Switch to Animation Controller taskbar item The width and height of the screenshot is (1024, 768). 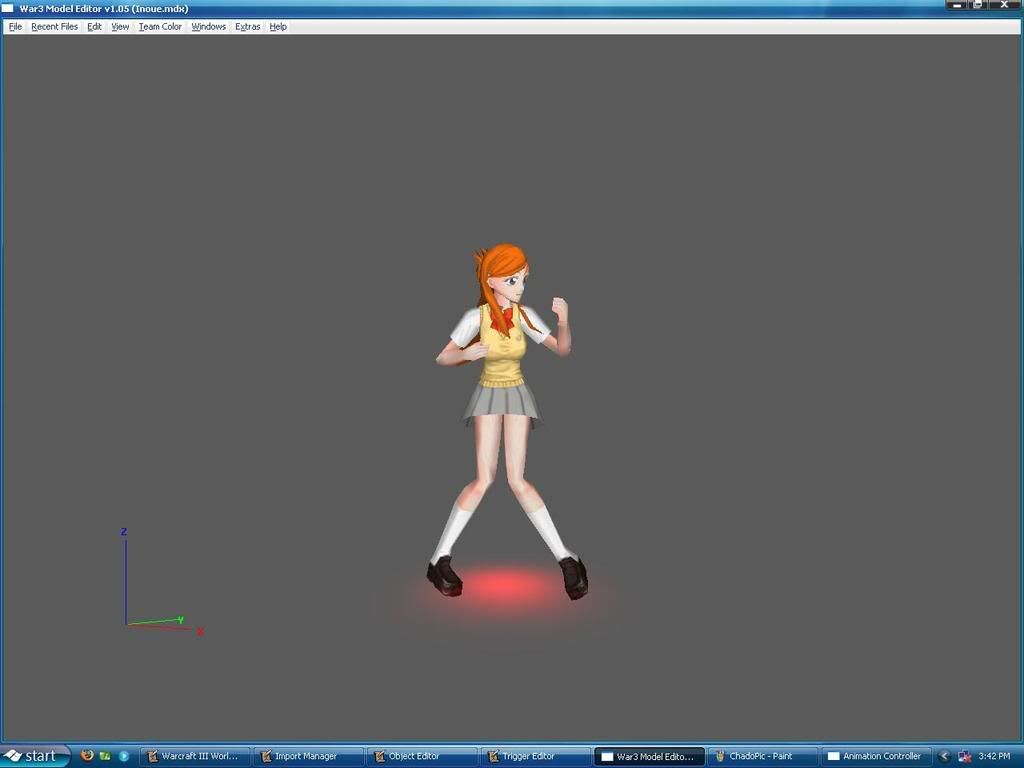pos(875,756)
